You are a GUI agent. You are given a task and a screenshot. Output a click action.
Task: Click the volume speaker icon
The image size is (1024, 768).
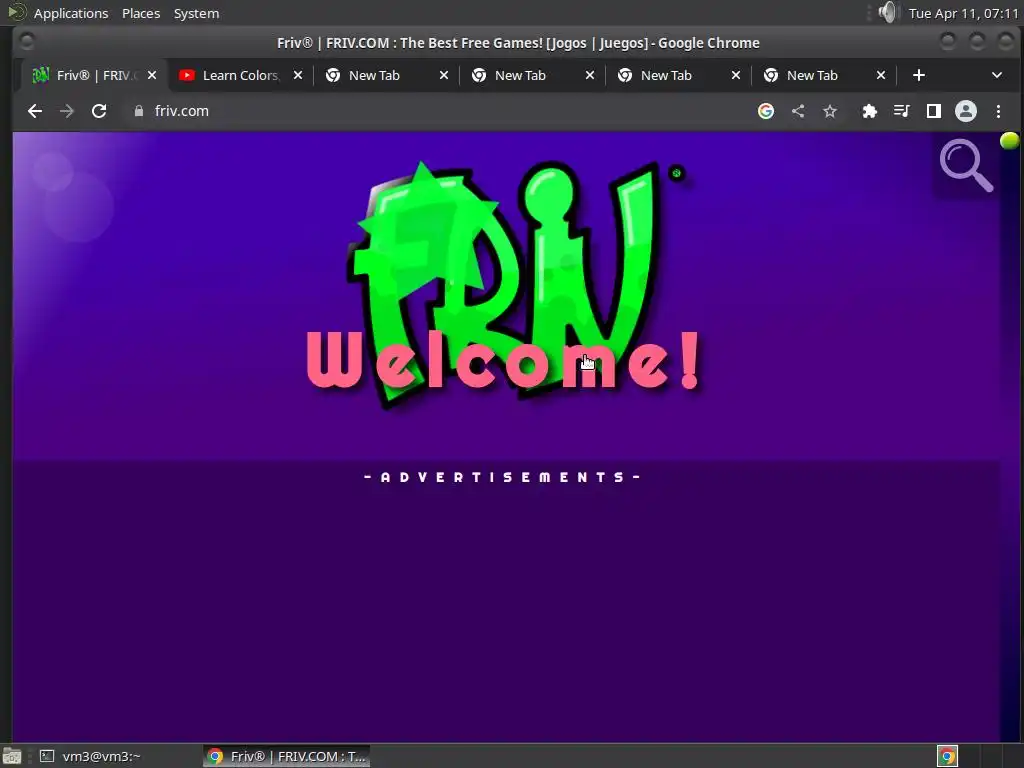888,12
